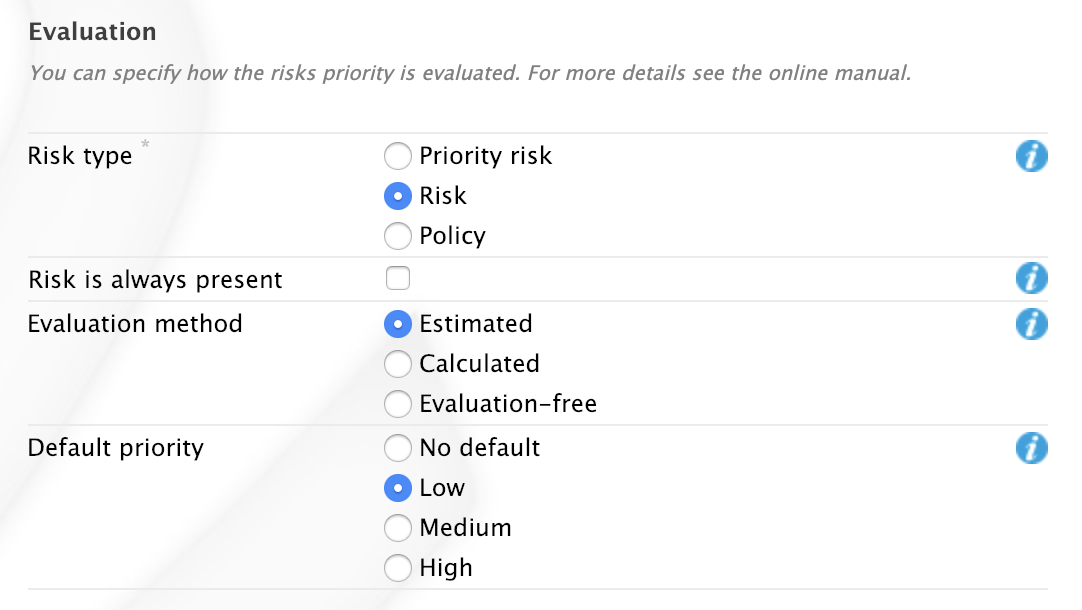Click the Evaluation method label
The height and width of the screenshot is (610, 1082).
(135, 324)
